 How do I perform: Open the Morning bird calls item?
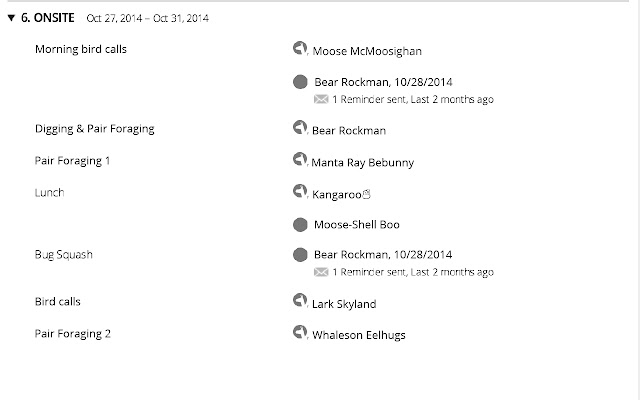click(x=81, y=49)
